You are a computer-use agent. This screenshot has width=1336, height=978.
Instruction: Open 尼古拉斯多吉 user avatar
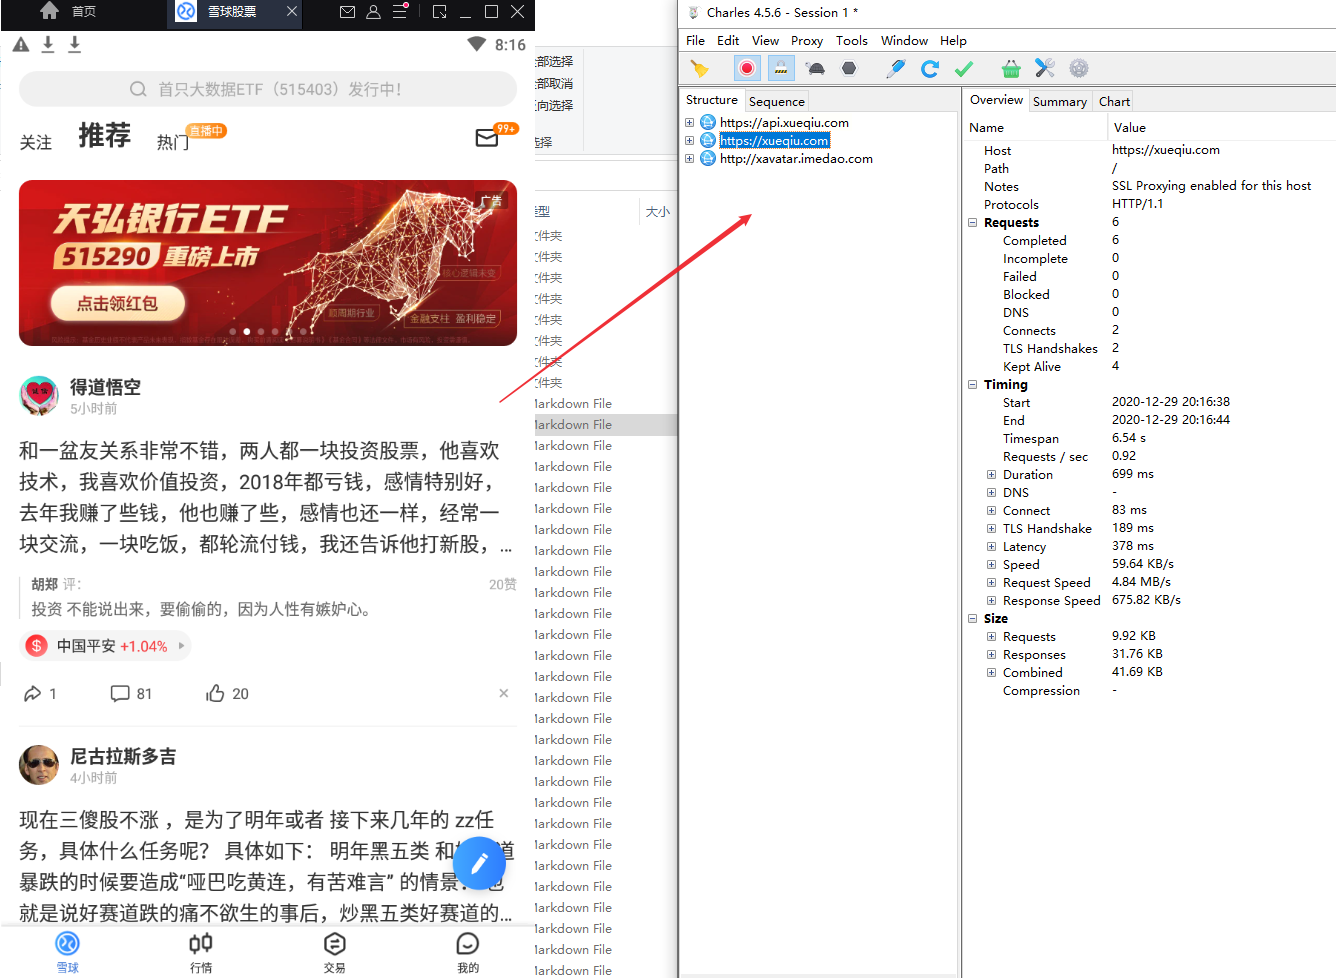point(39,765)
